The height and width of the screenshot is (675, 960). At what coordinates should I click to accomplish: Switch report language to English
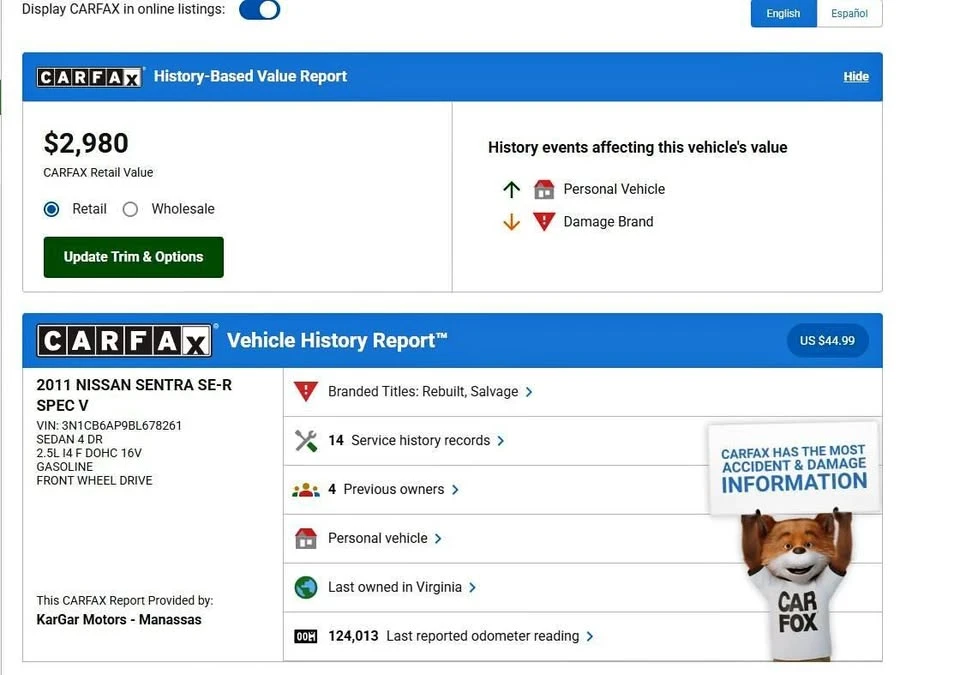[x=783, y=13]
